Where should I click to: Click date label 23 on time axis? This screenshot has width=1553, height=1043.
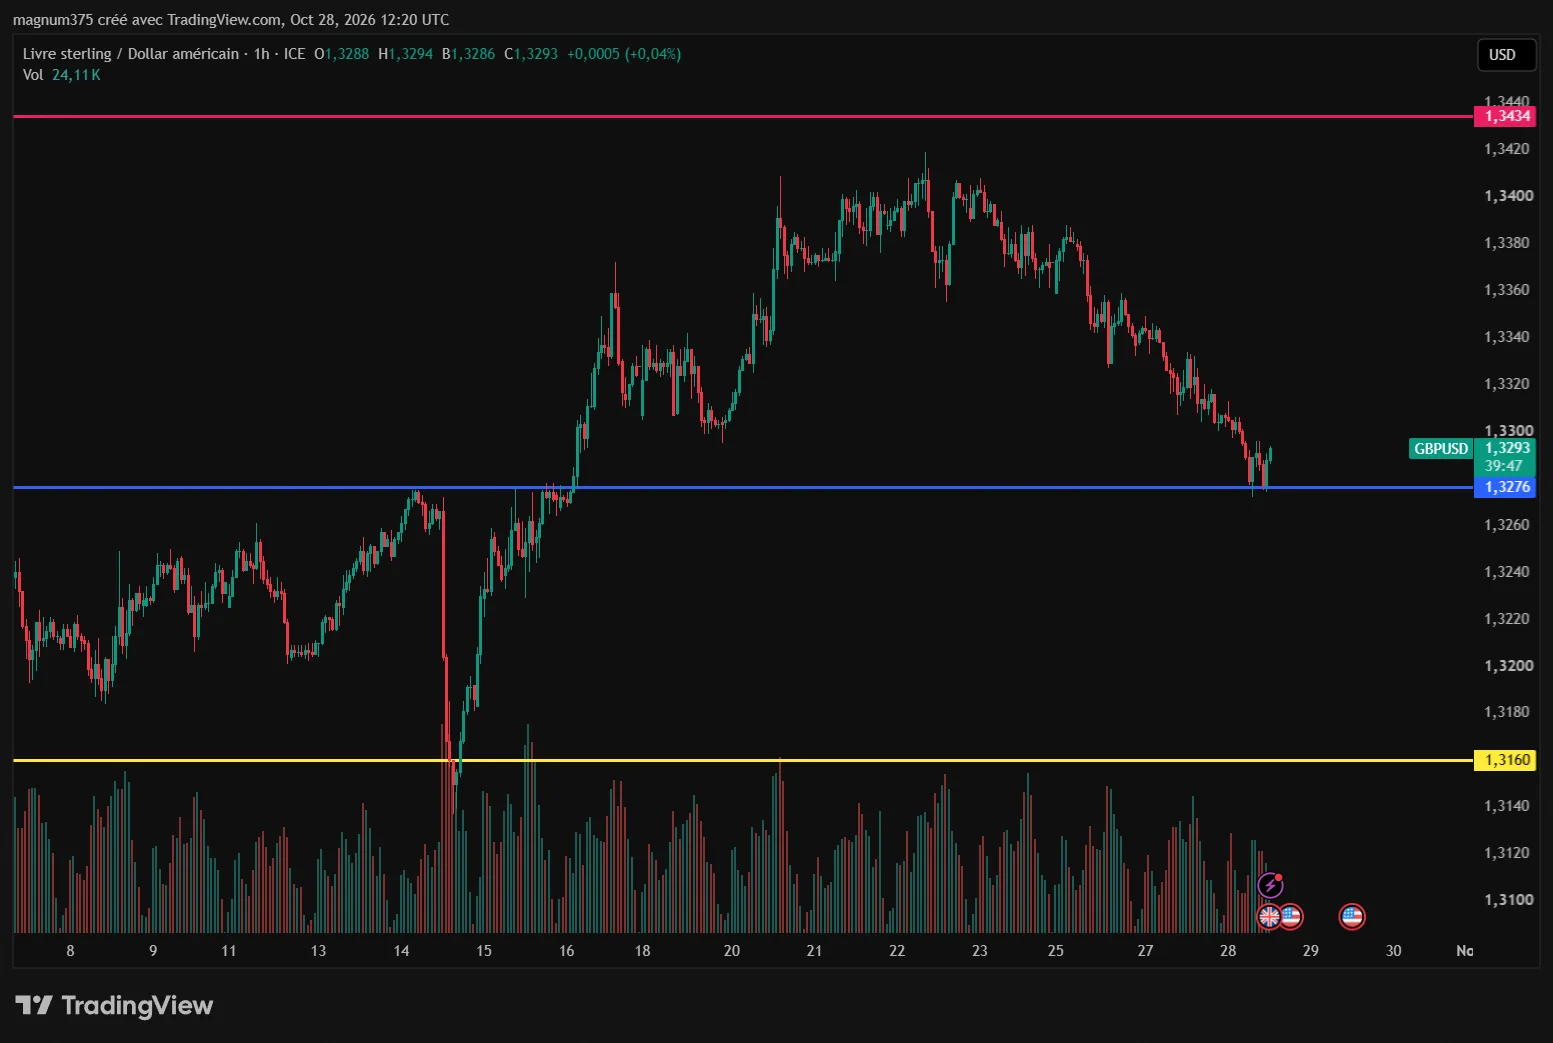pyautogui.click(x=980, y=951)
